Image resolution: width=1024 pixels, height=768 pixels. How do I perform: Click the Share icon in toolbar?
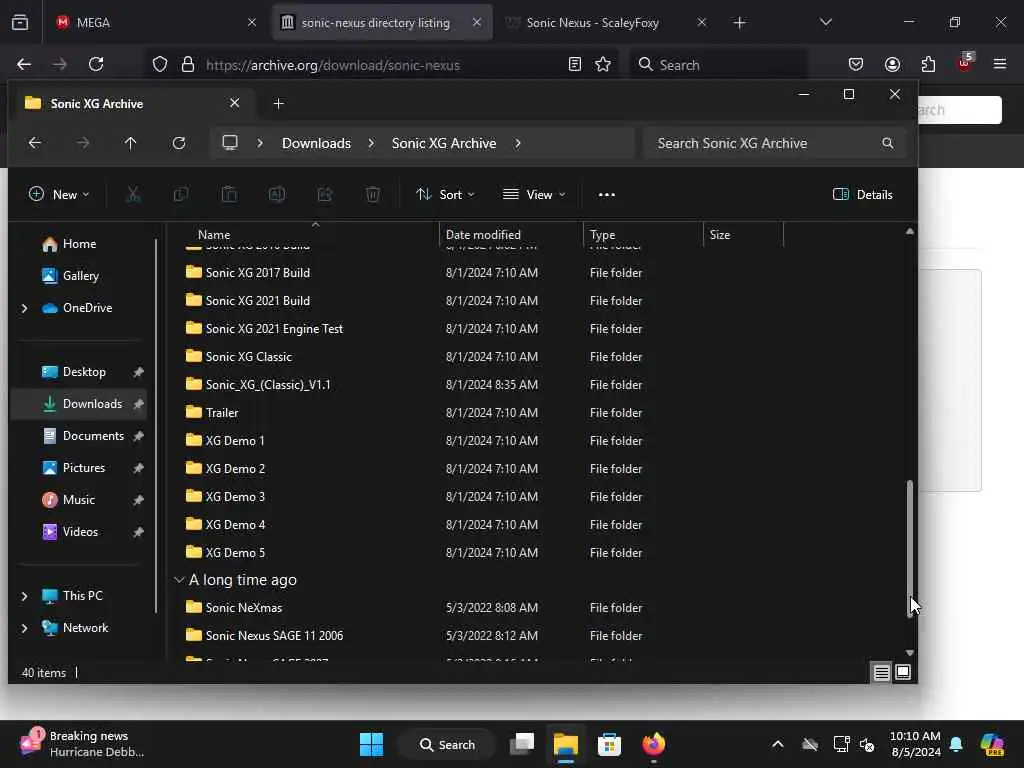point(325,195)
